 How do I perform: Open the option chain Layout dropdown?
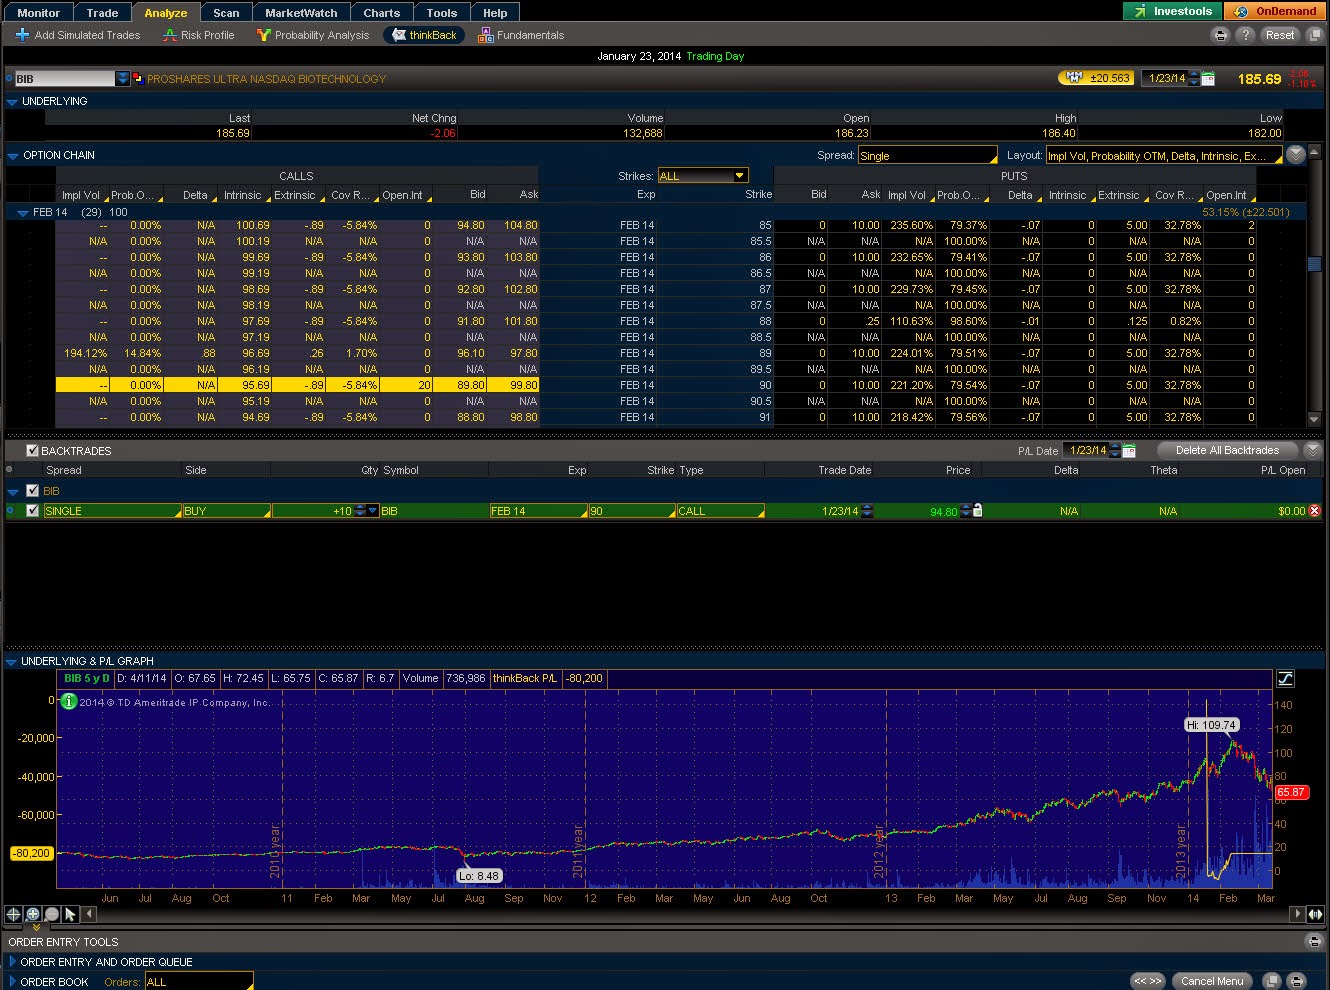pos(1165,155)
